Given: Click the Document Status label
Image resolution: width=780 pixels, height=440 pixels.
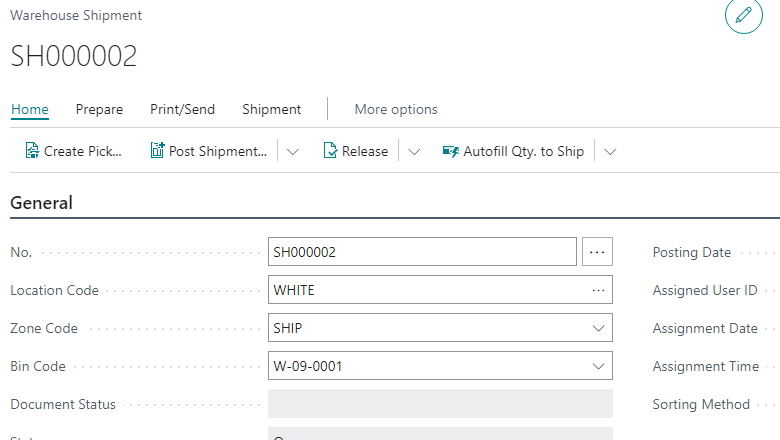Looking at the screenshot, I should pyautogui.click(x=63, y=404).
